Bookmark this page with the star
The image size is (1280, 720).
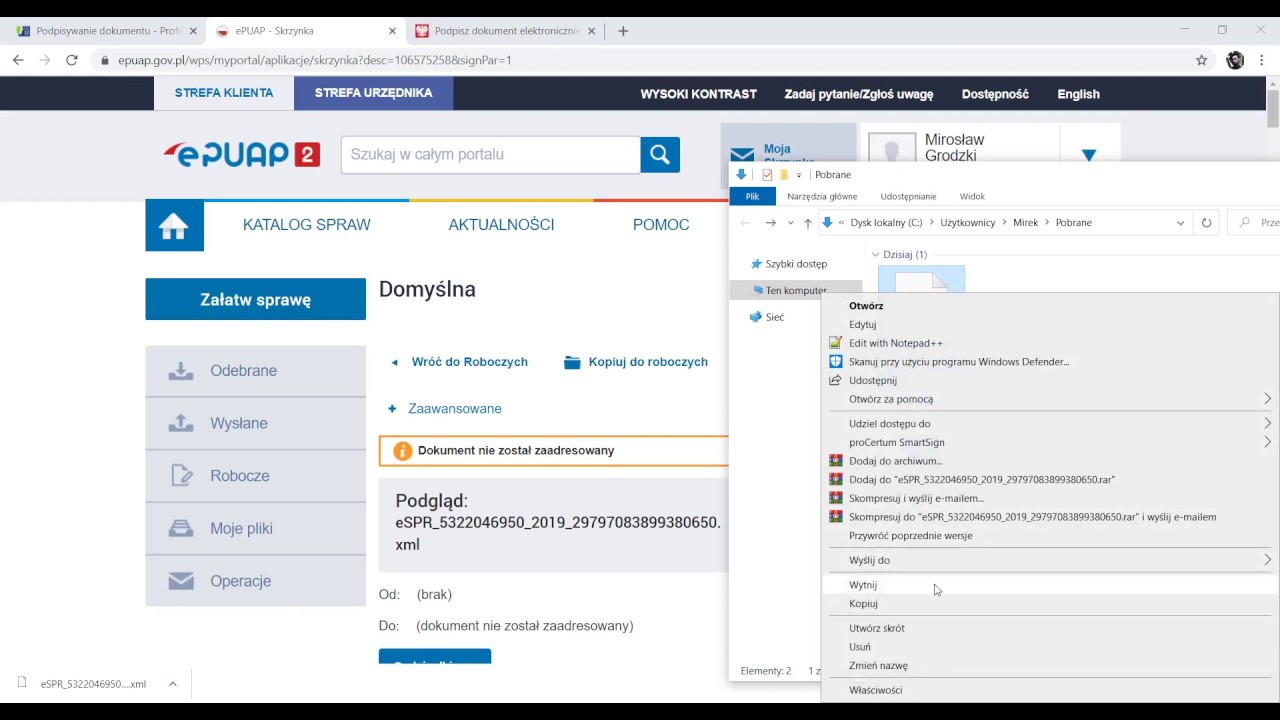point(1202,60)
